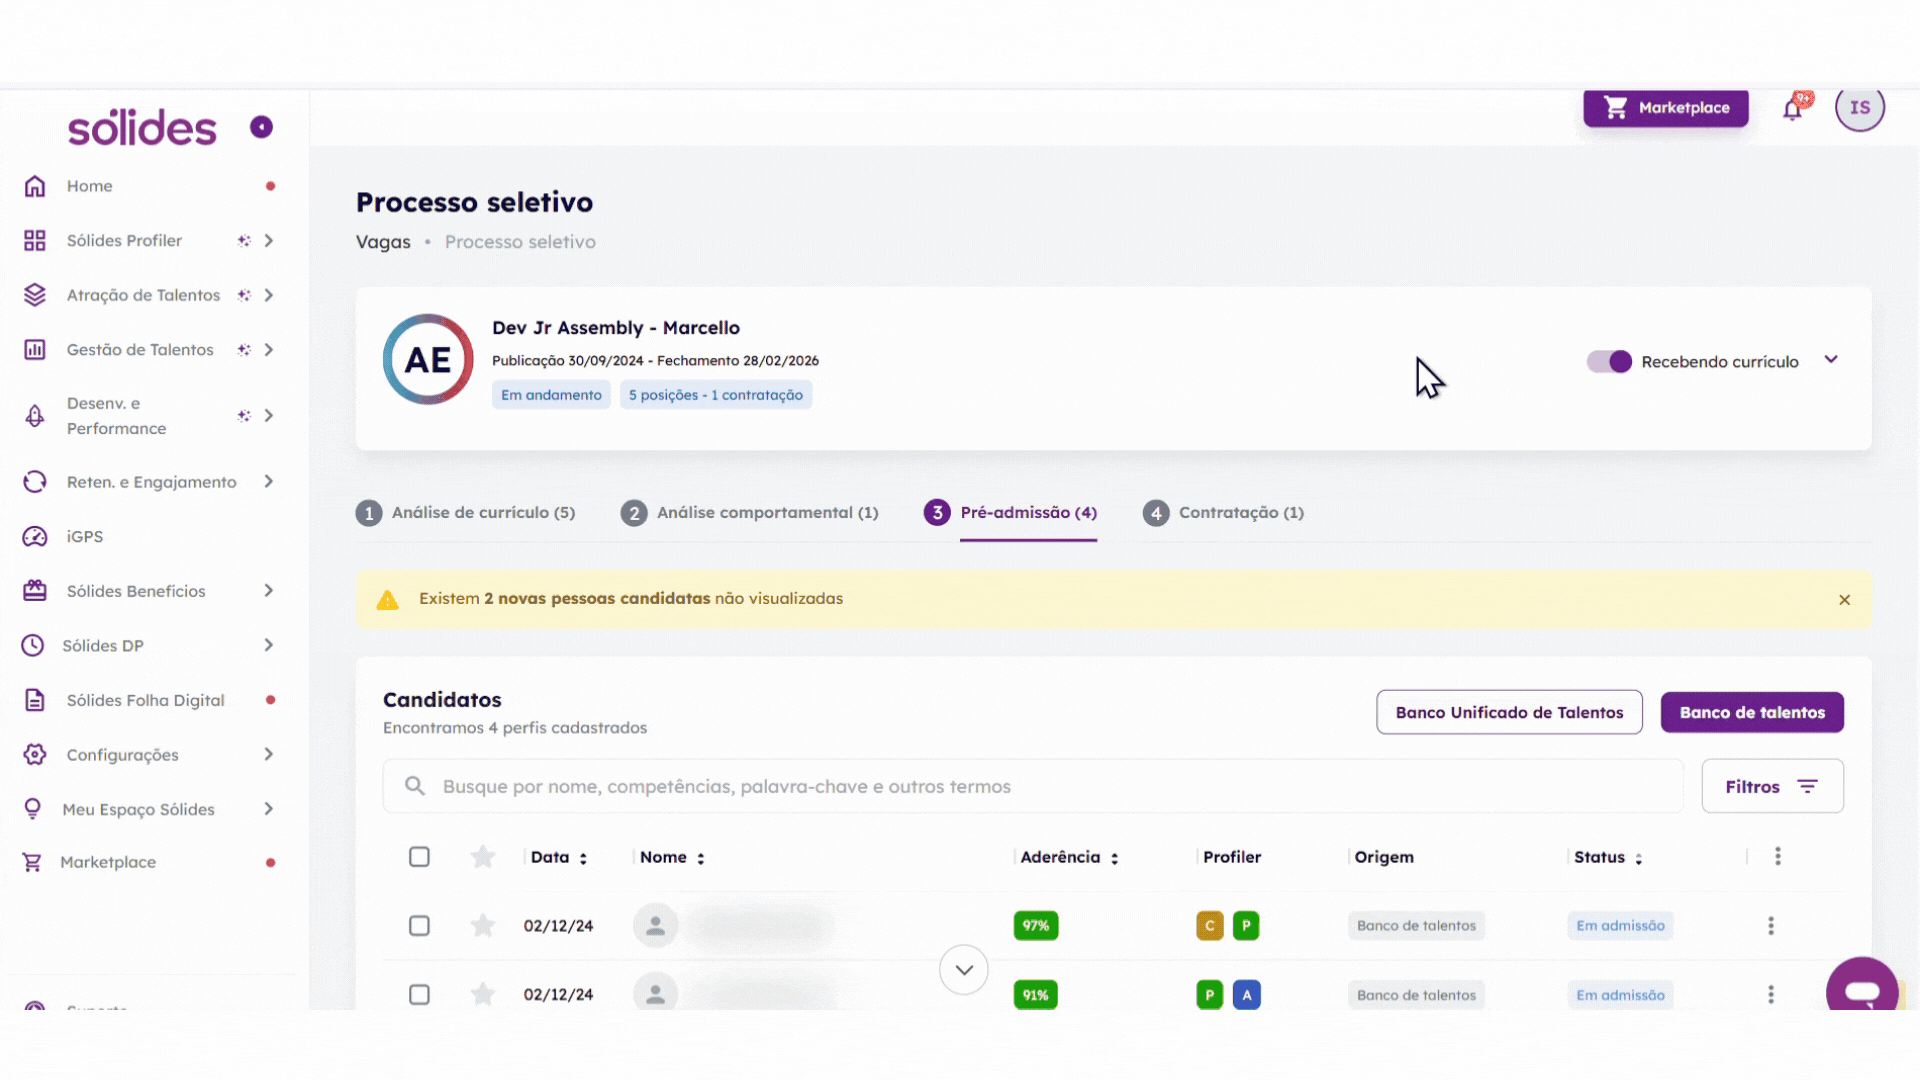
Task: Click the Atração de Talentos layers icon
Action: point(35,295)
